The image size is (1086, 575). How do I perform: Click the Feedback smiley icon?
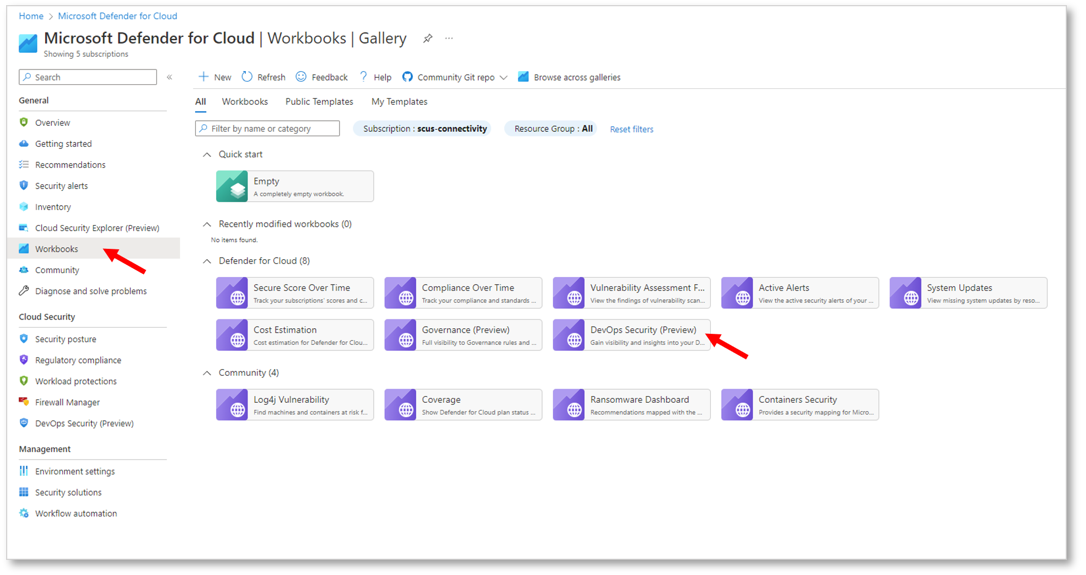click(301, 77)
